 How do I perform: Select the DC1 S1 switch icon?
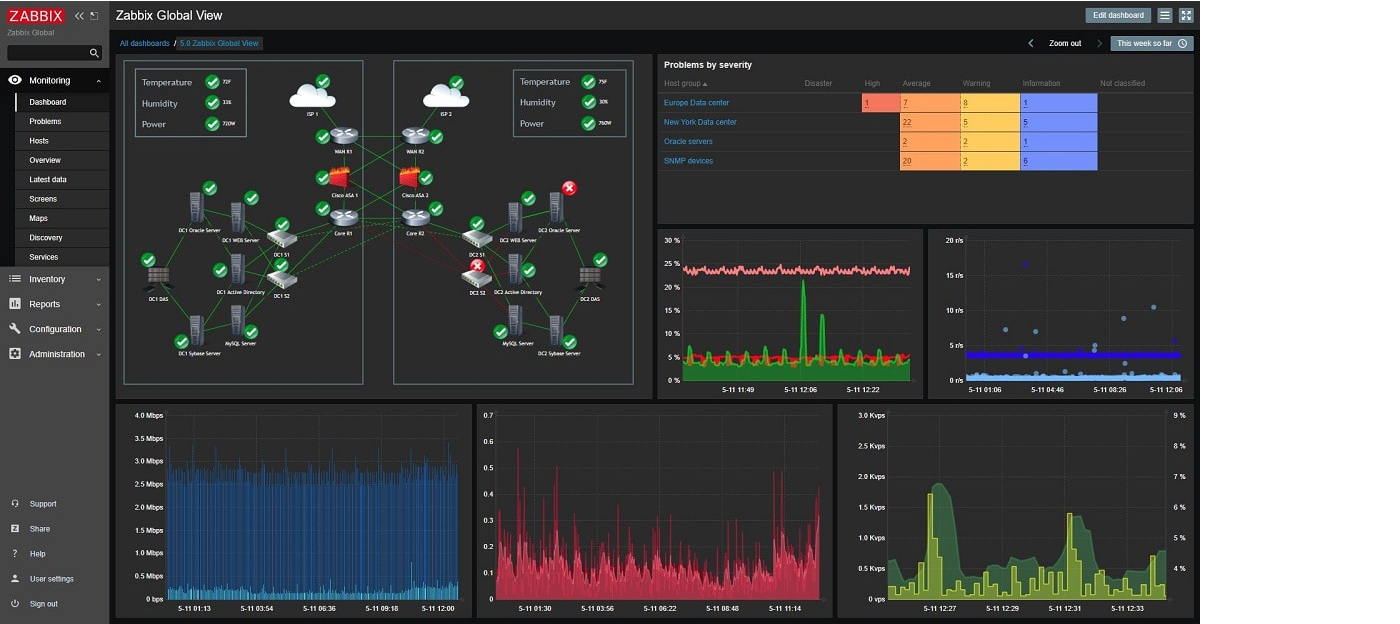point(283,240)
